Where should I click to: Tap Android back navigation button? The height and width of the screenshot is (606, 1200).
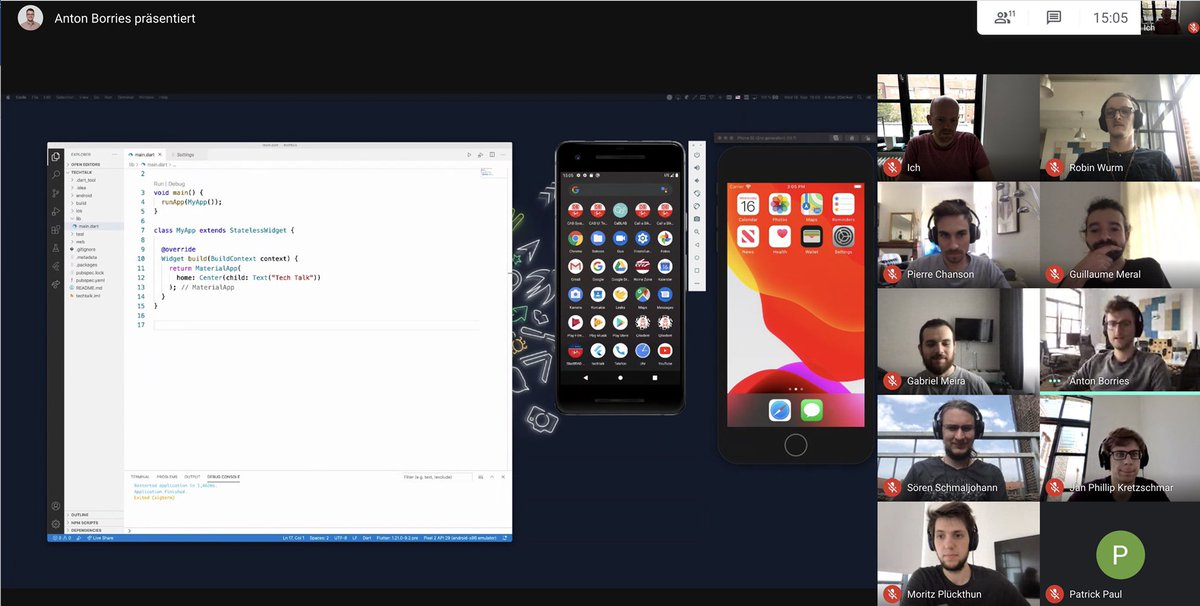point(585,378)
